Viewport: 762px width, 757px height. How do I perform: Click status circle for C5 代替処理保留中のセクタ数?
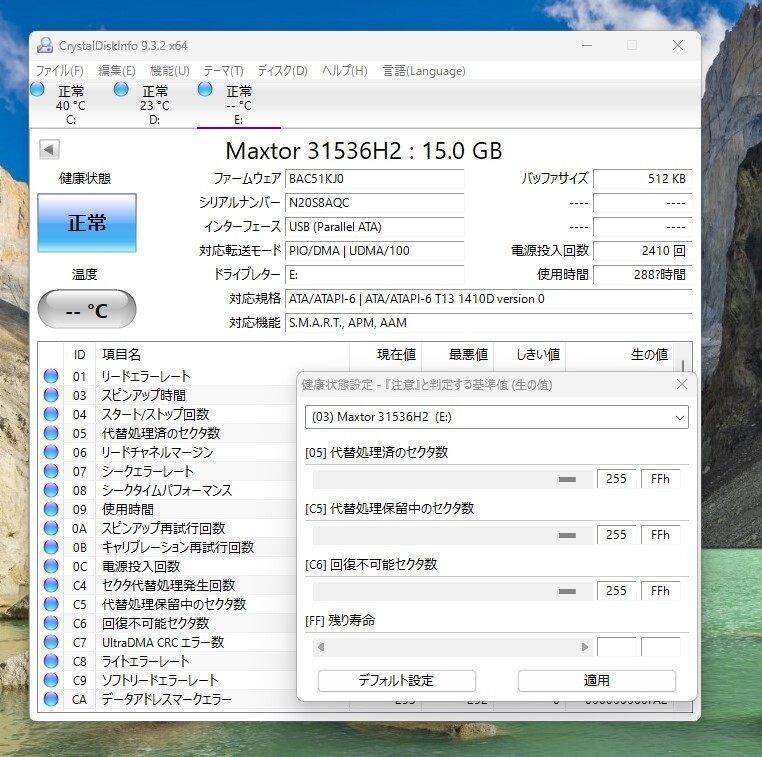51,604
